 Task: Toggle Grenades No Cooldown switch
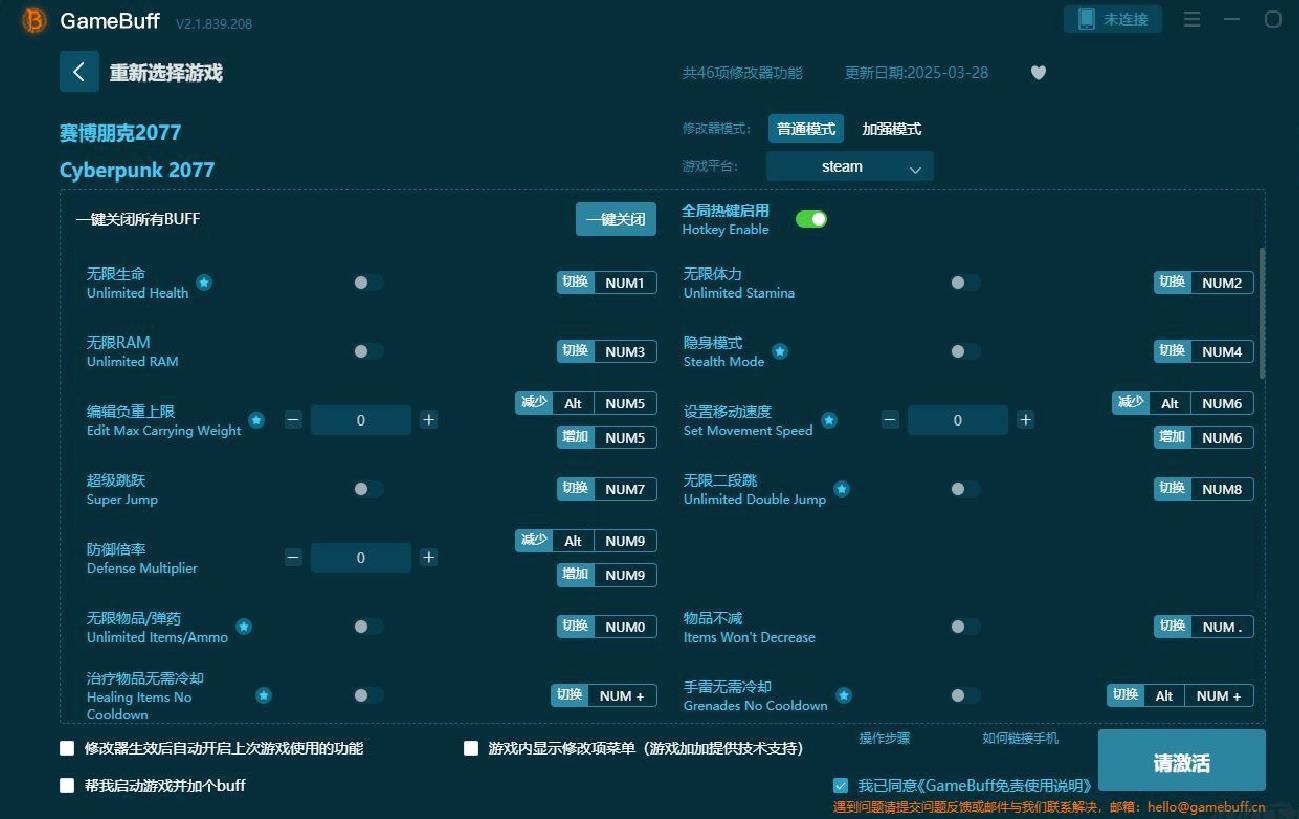click(965, 695)
